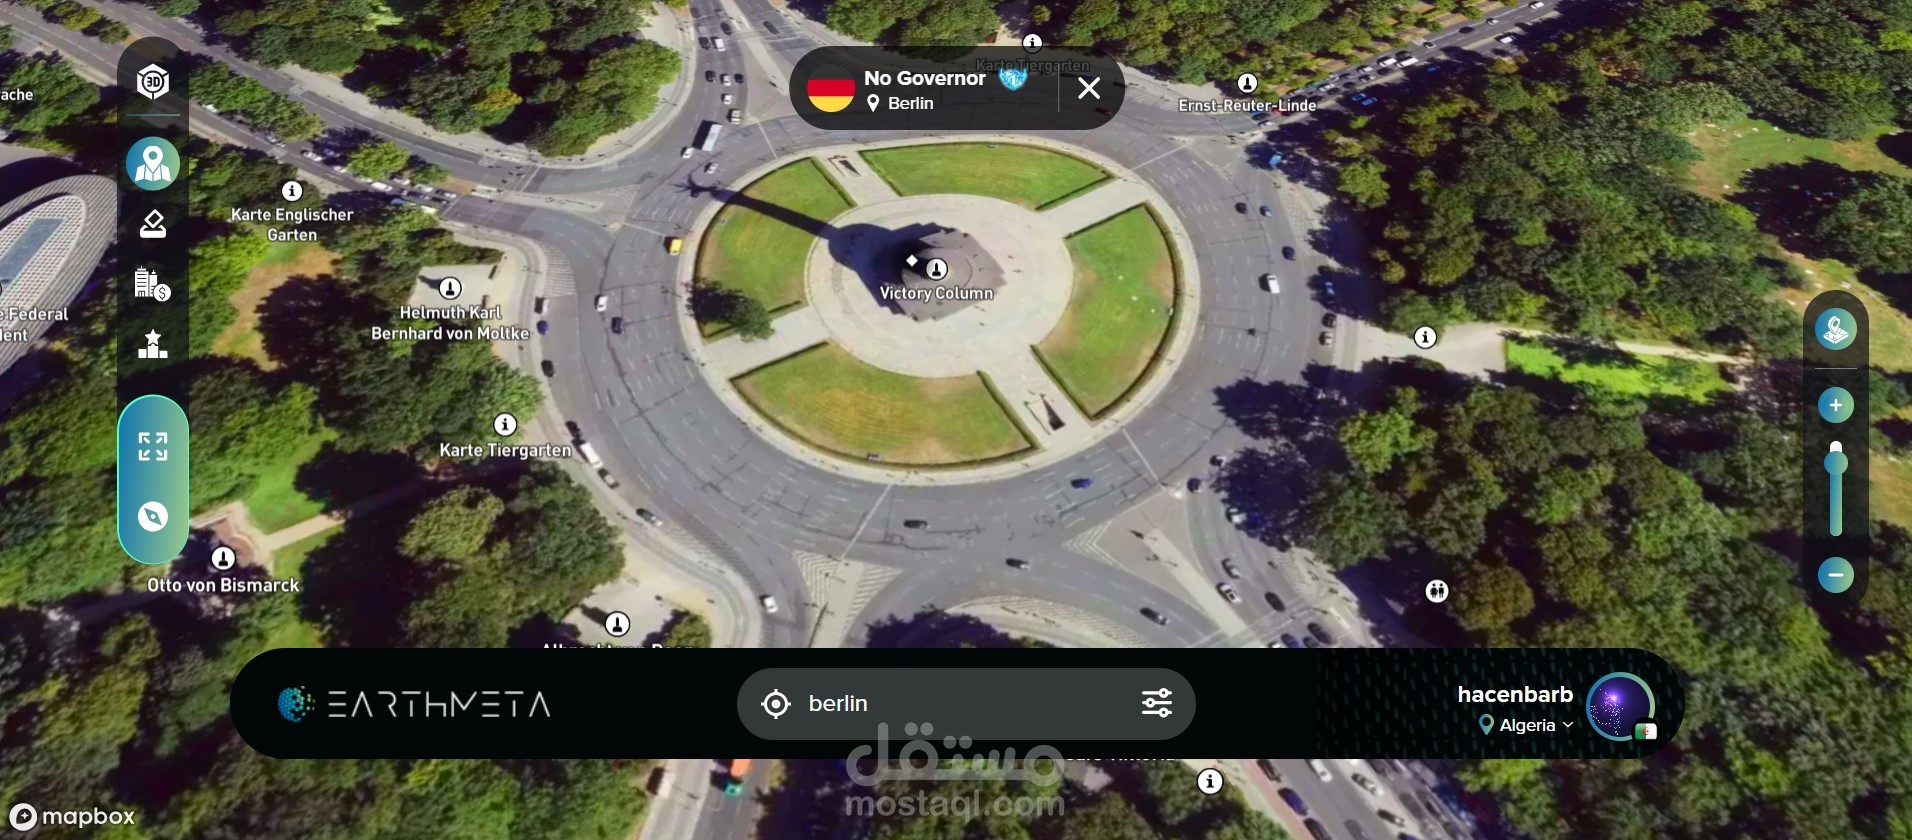Zoom out with the minus button

[x=1836, y=575]
